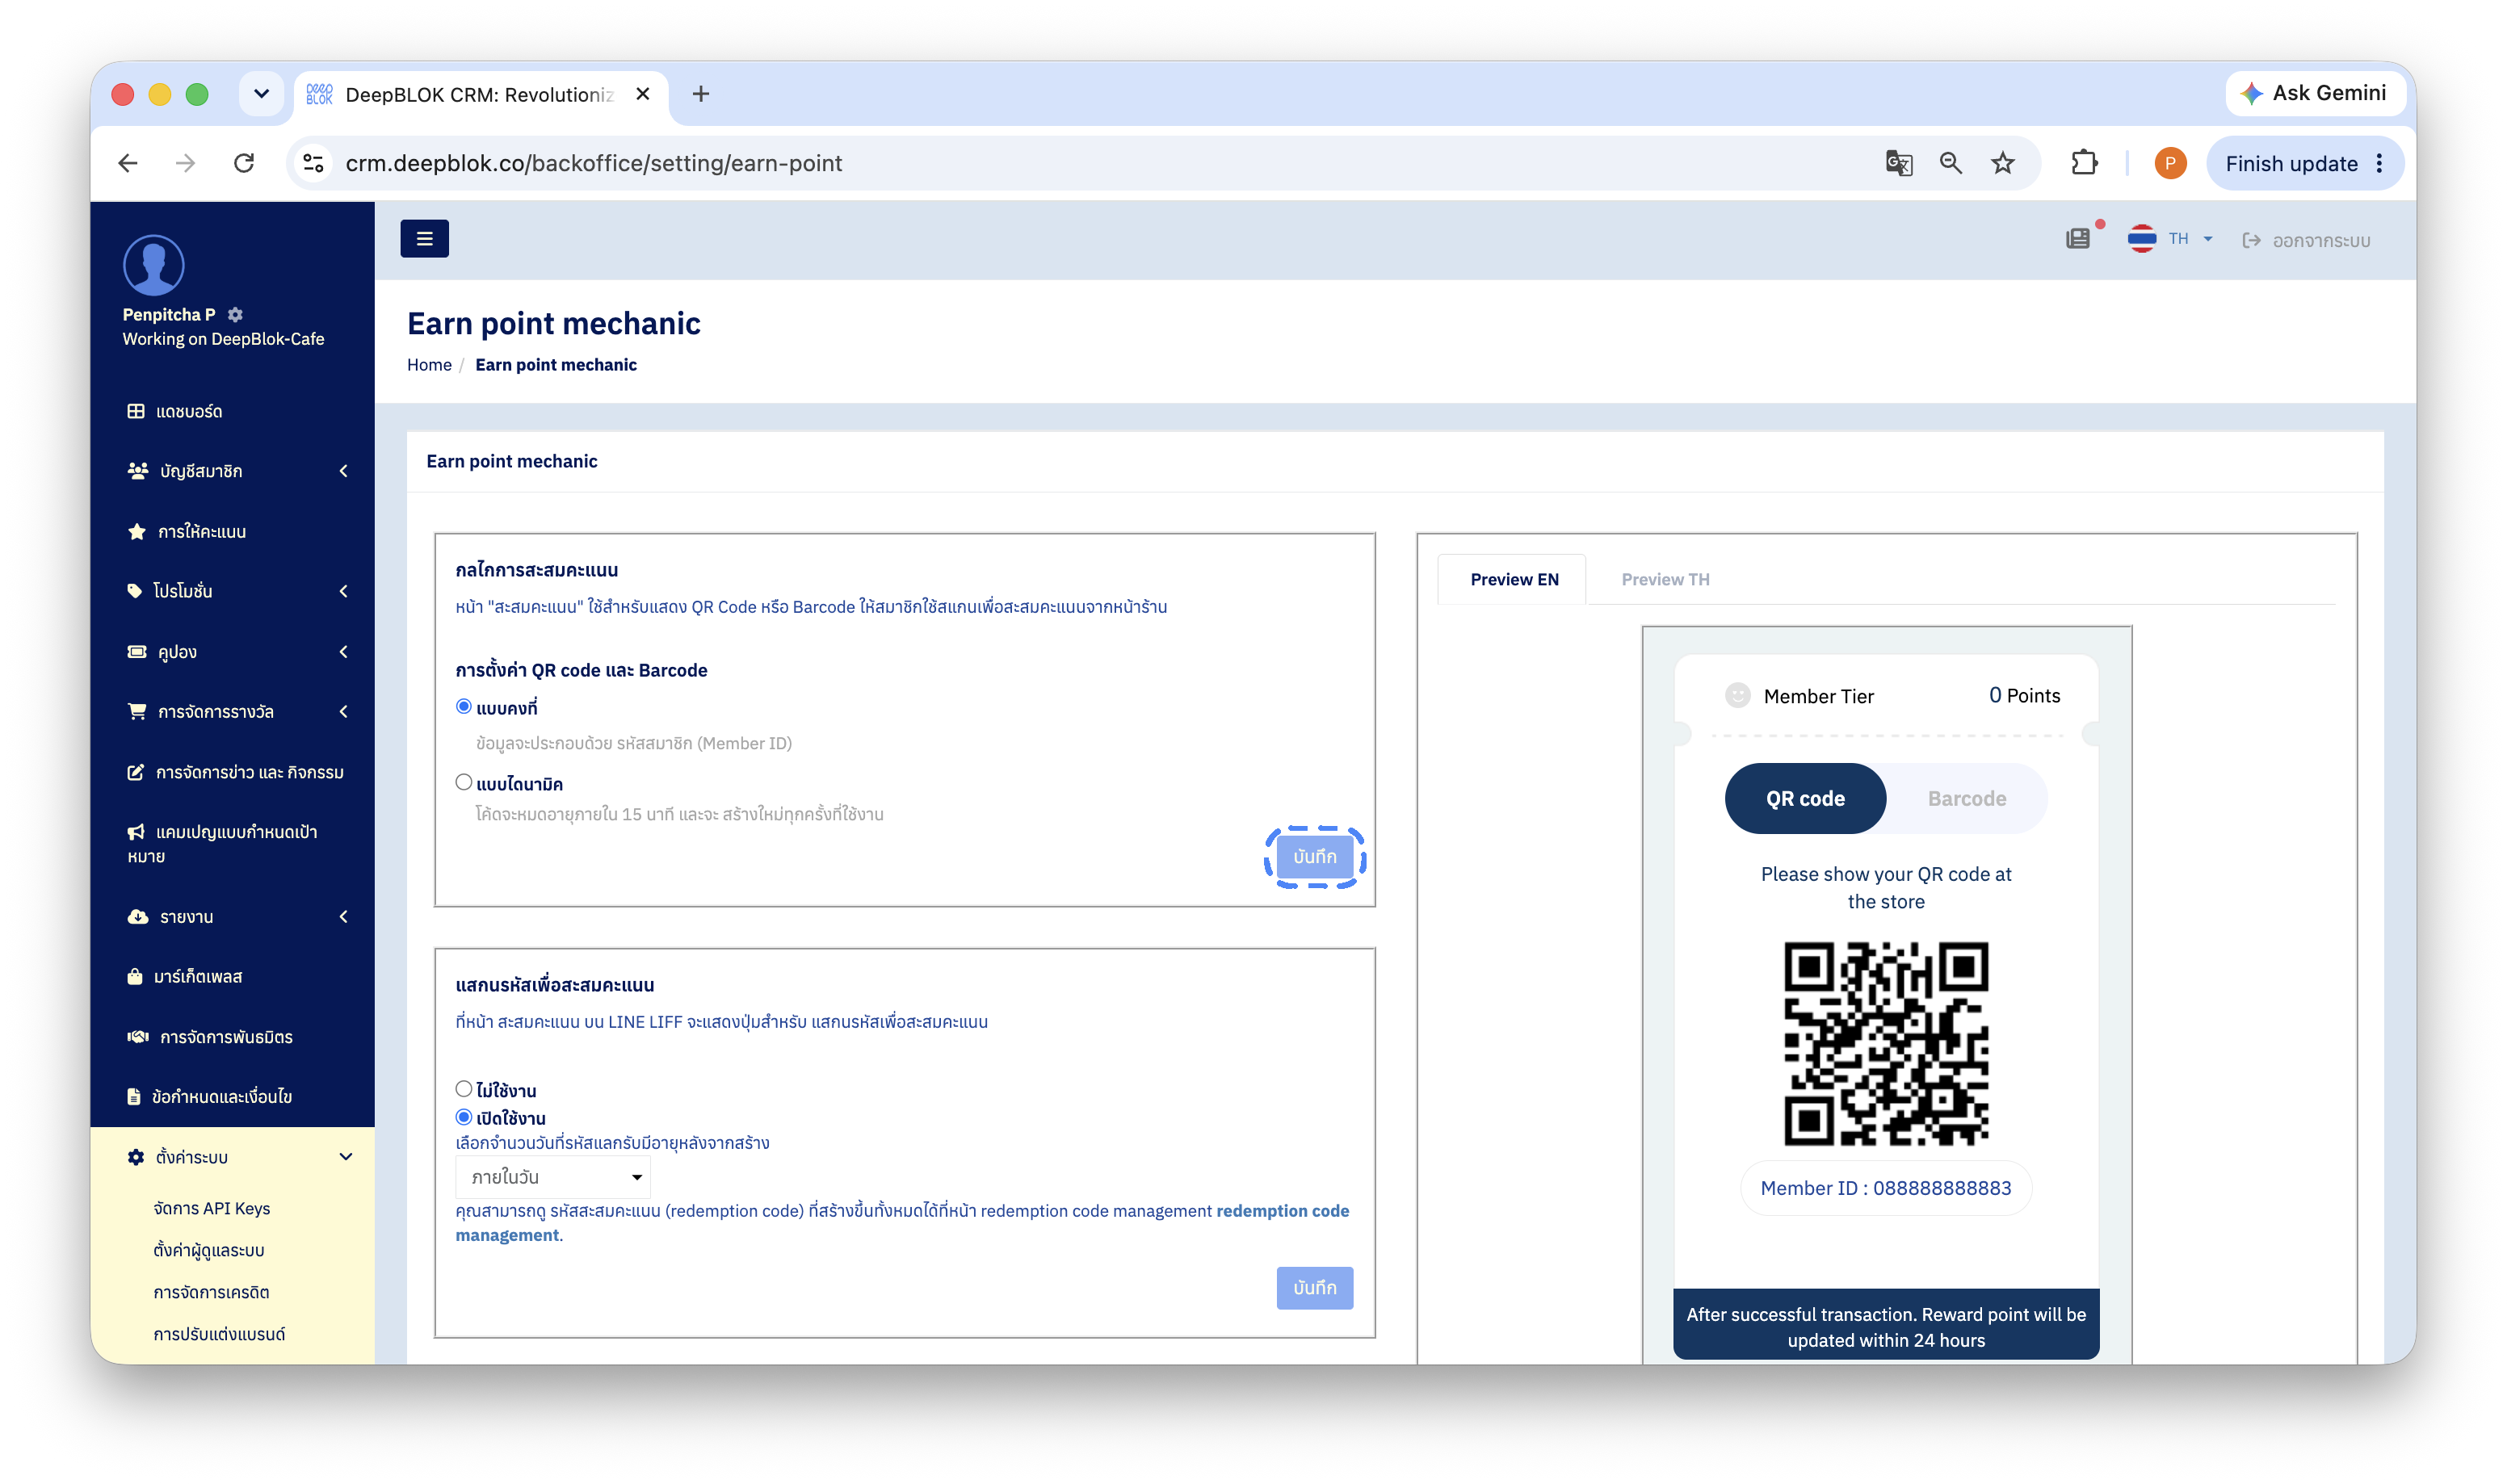
Task: Open the browser extensions puzzle icon
Action: [x=2084, y=163]
